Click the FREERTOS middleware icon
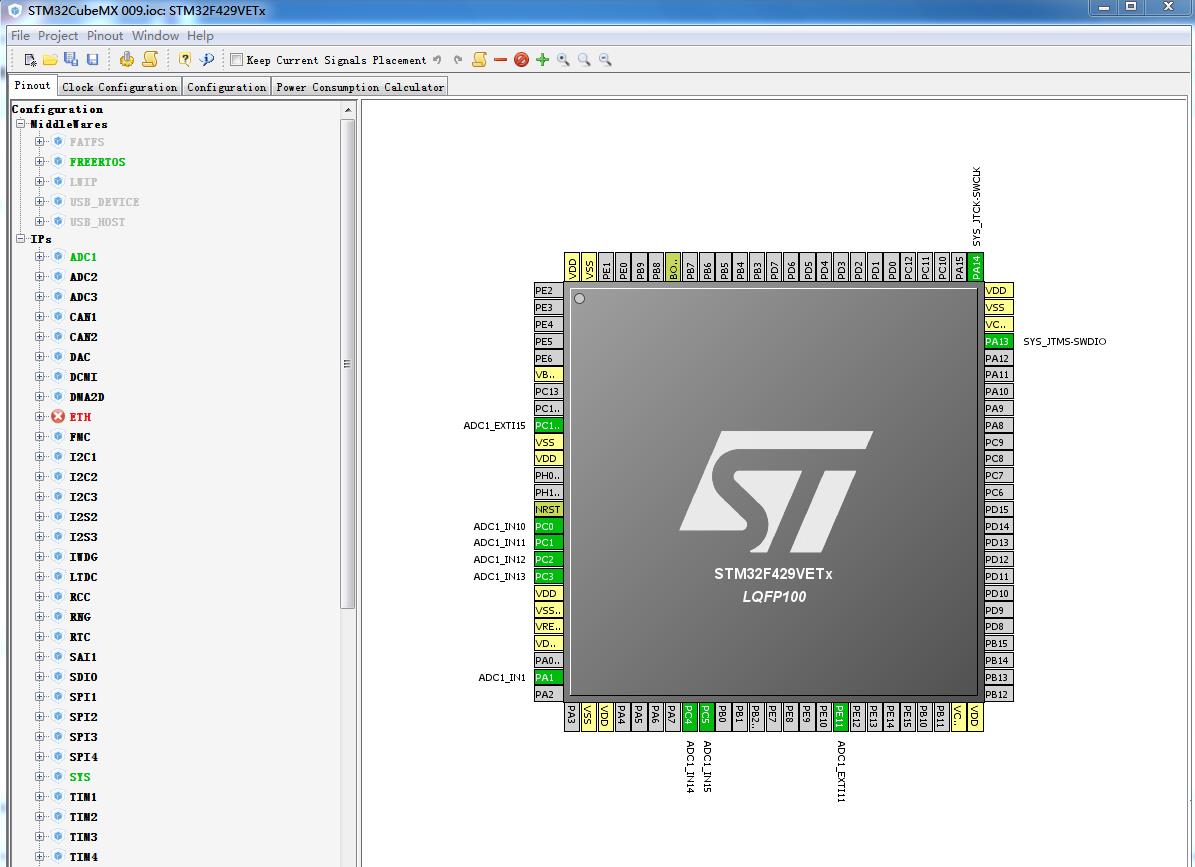The width and height of the screenshot is (1195, 867). point(58,162)
